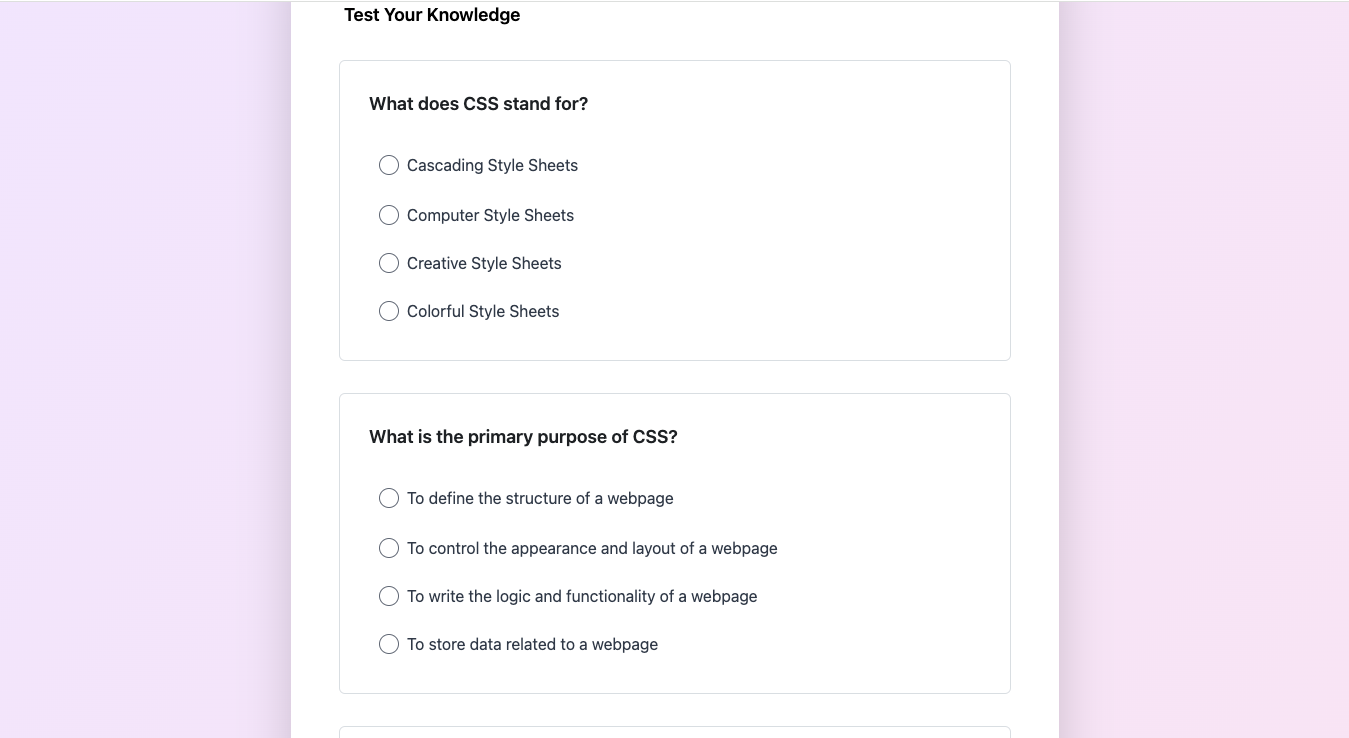Click the 'Creative Style Sheets' answer label text

(484, 263)
